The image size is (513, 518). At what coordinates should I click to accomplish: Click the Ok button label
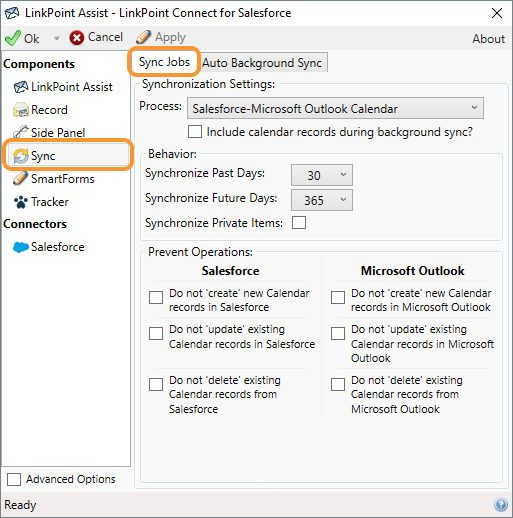32,38
